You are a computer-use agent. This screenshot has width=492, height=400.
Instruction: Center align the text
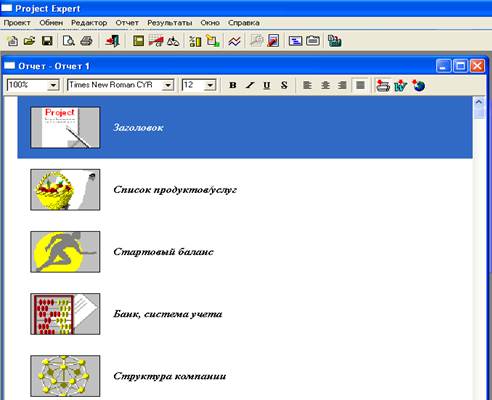tap(325, 85)
